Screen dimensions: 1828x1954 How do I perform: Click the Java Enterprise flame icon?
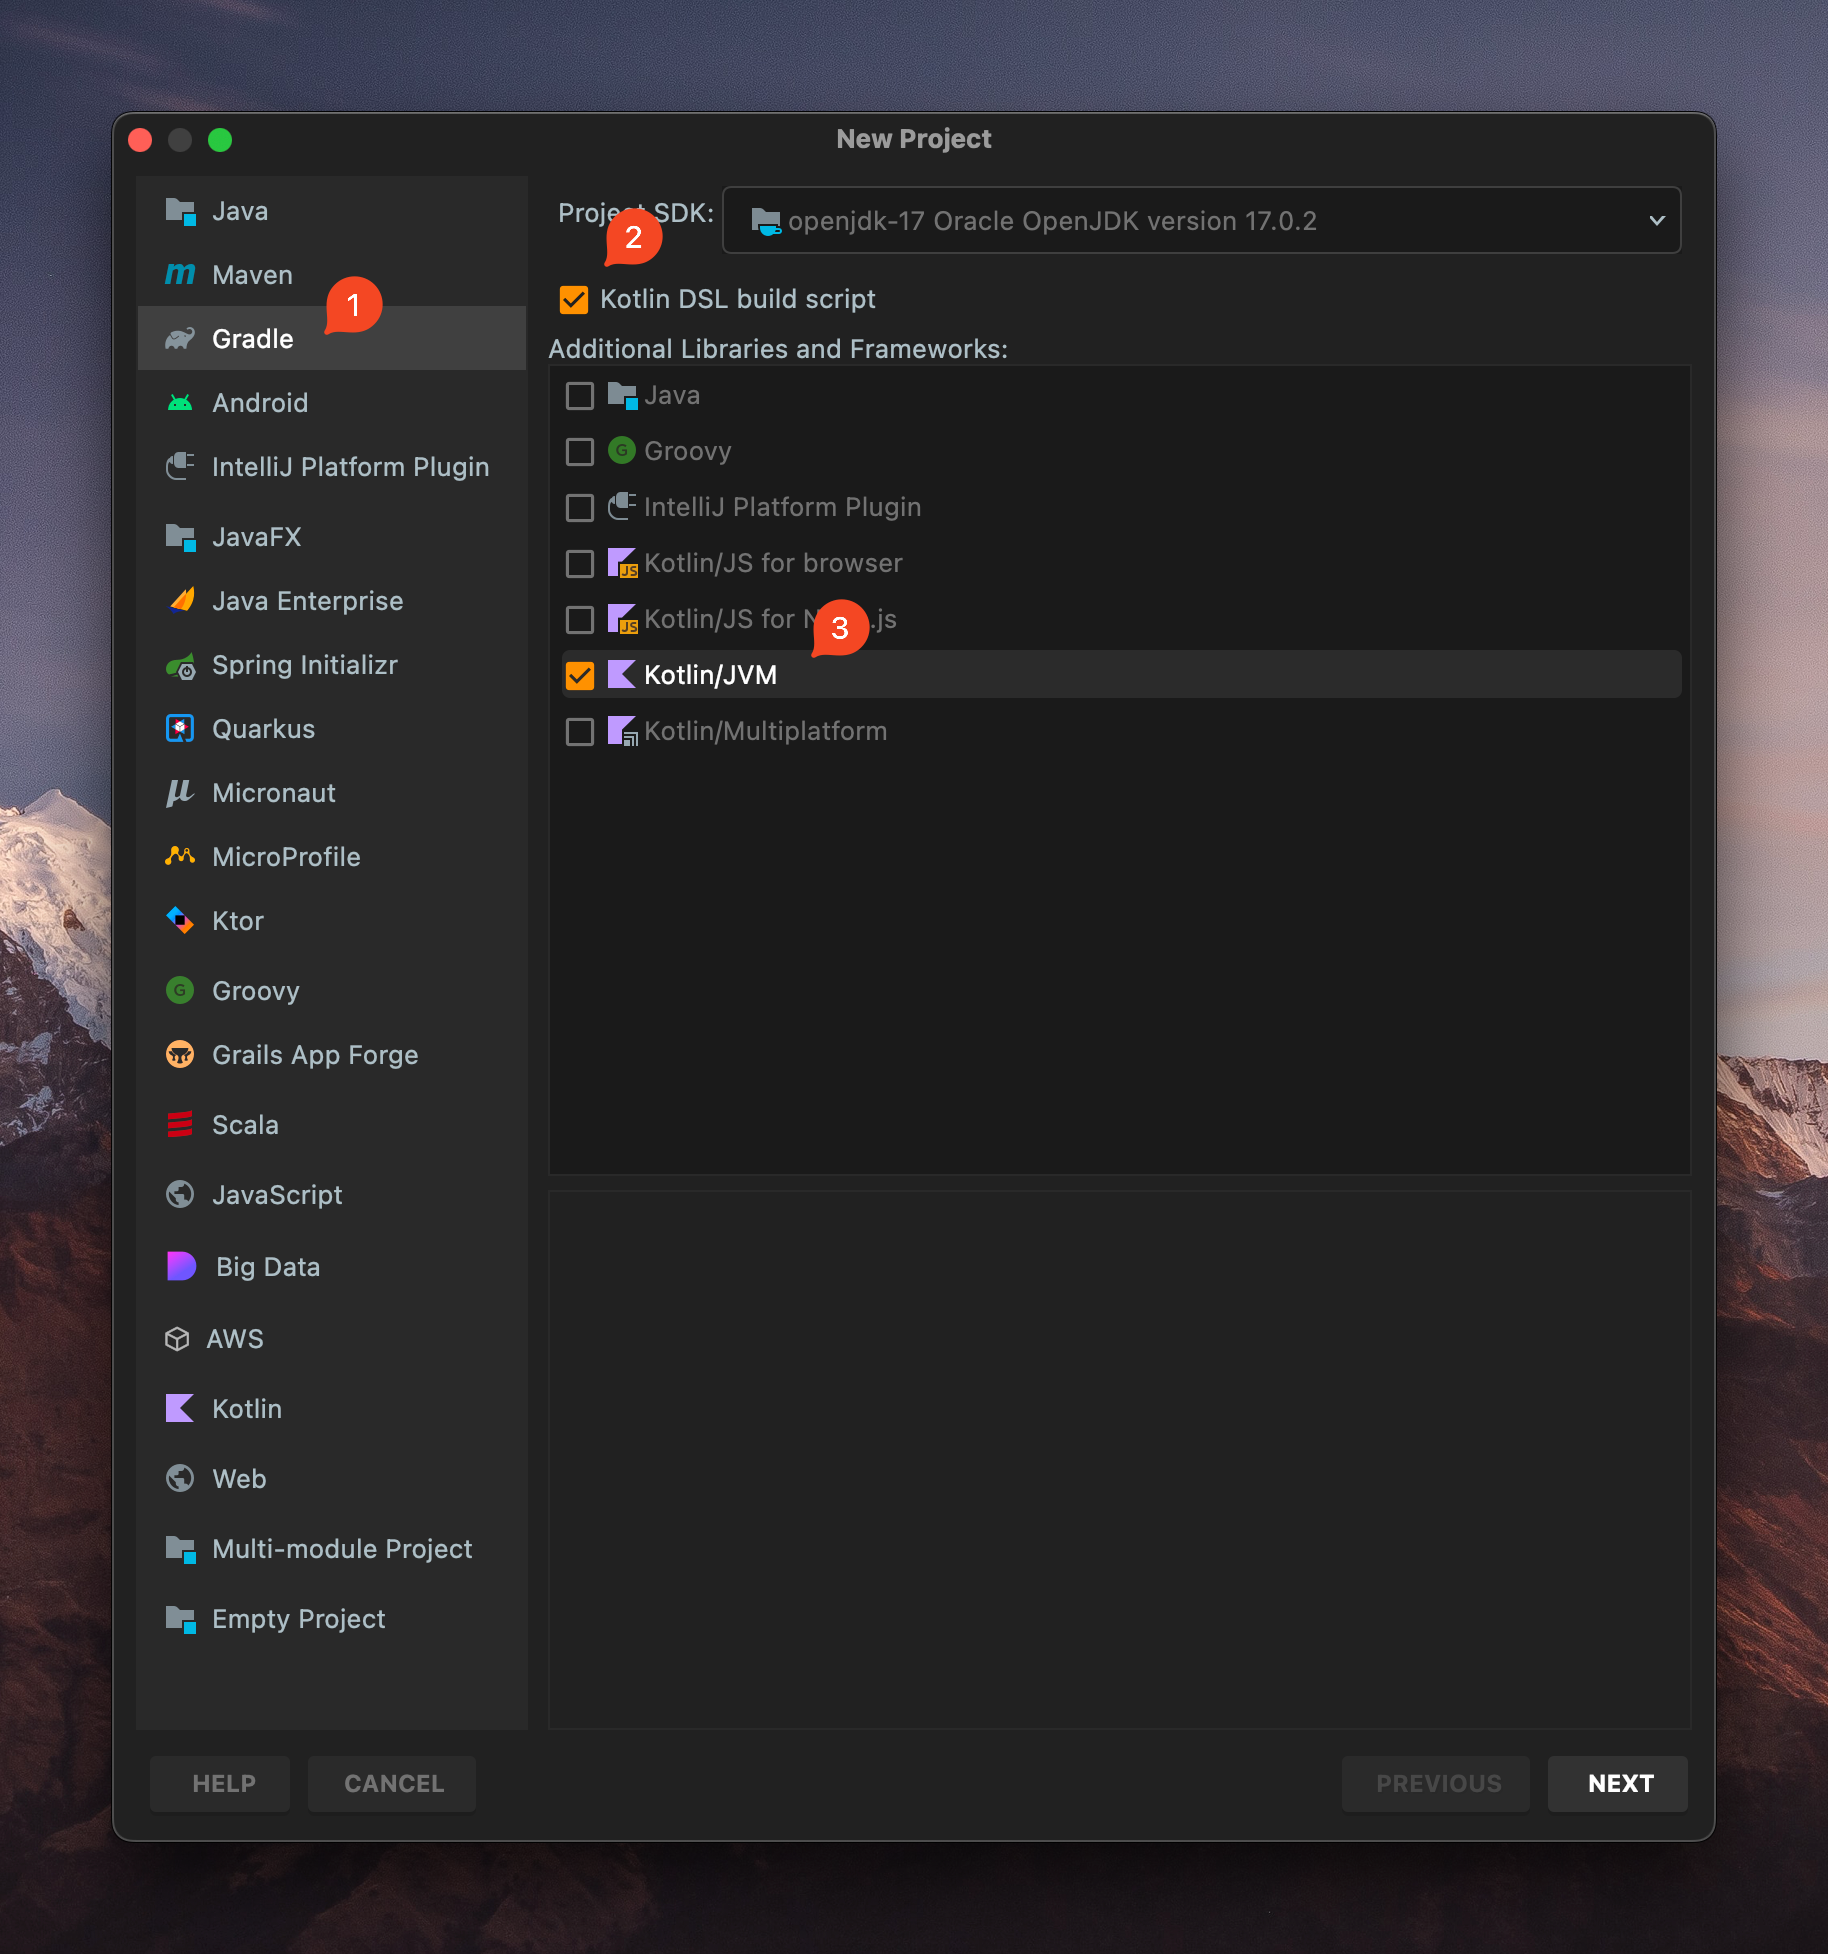click(181, 600)
